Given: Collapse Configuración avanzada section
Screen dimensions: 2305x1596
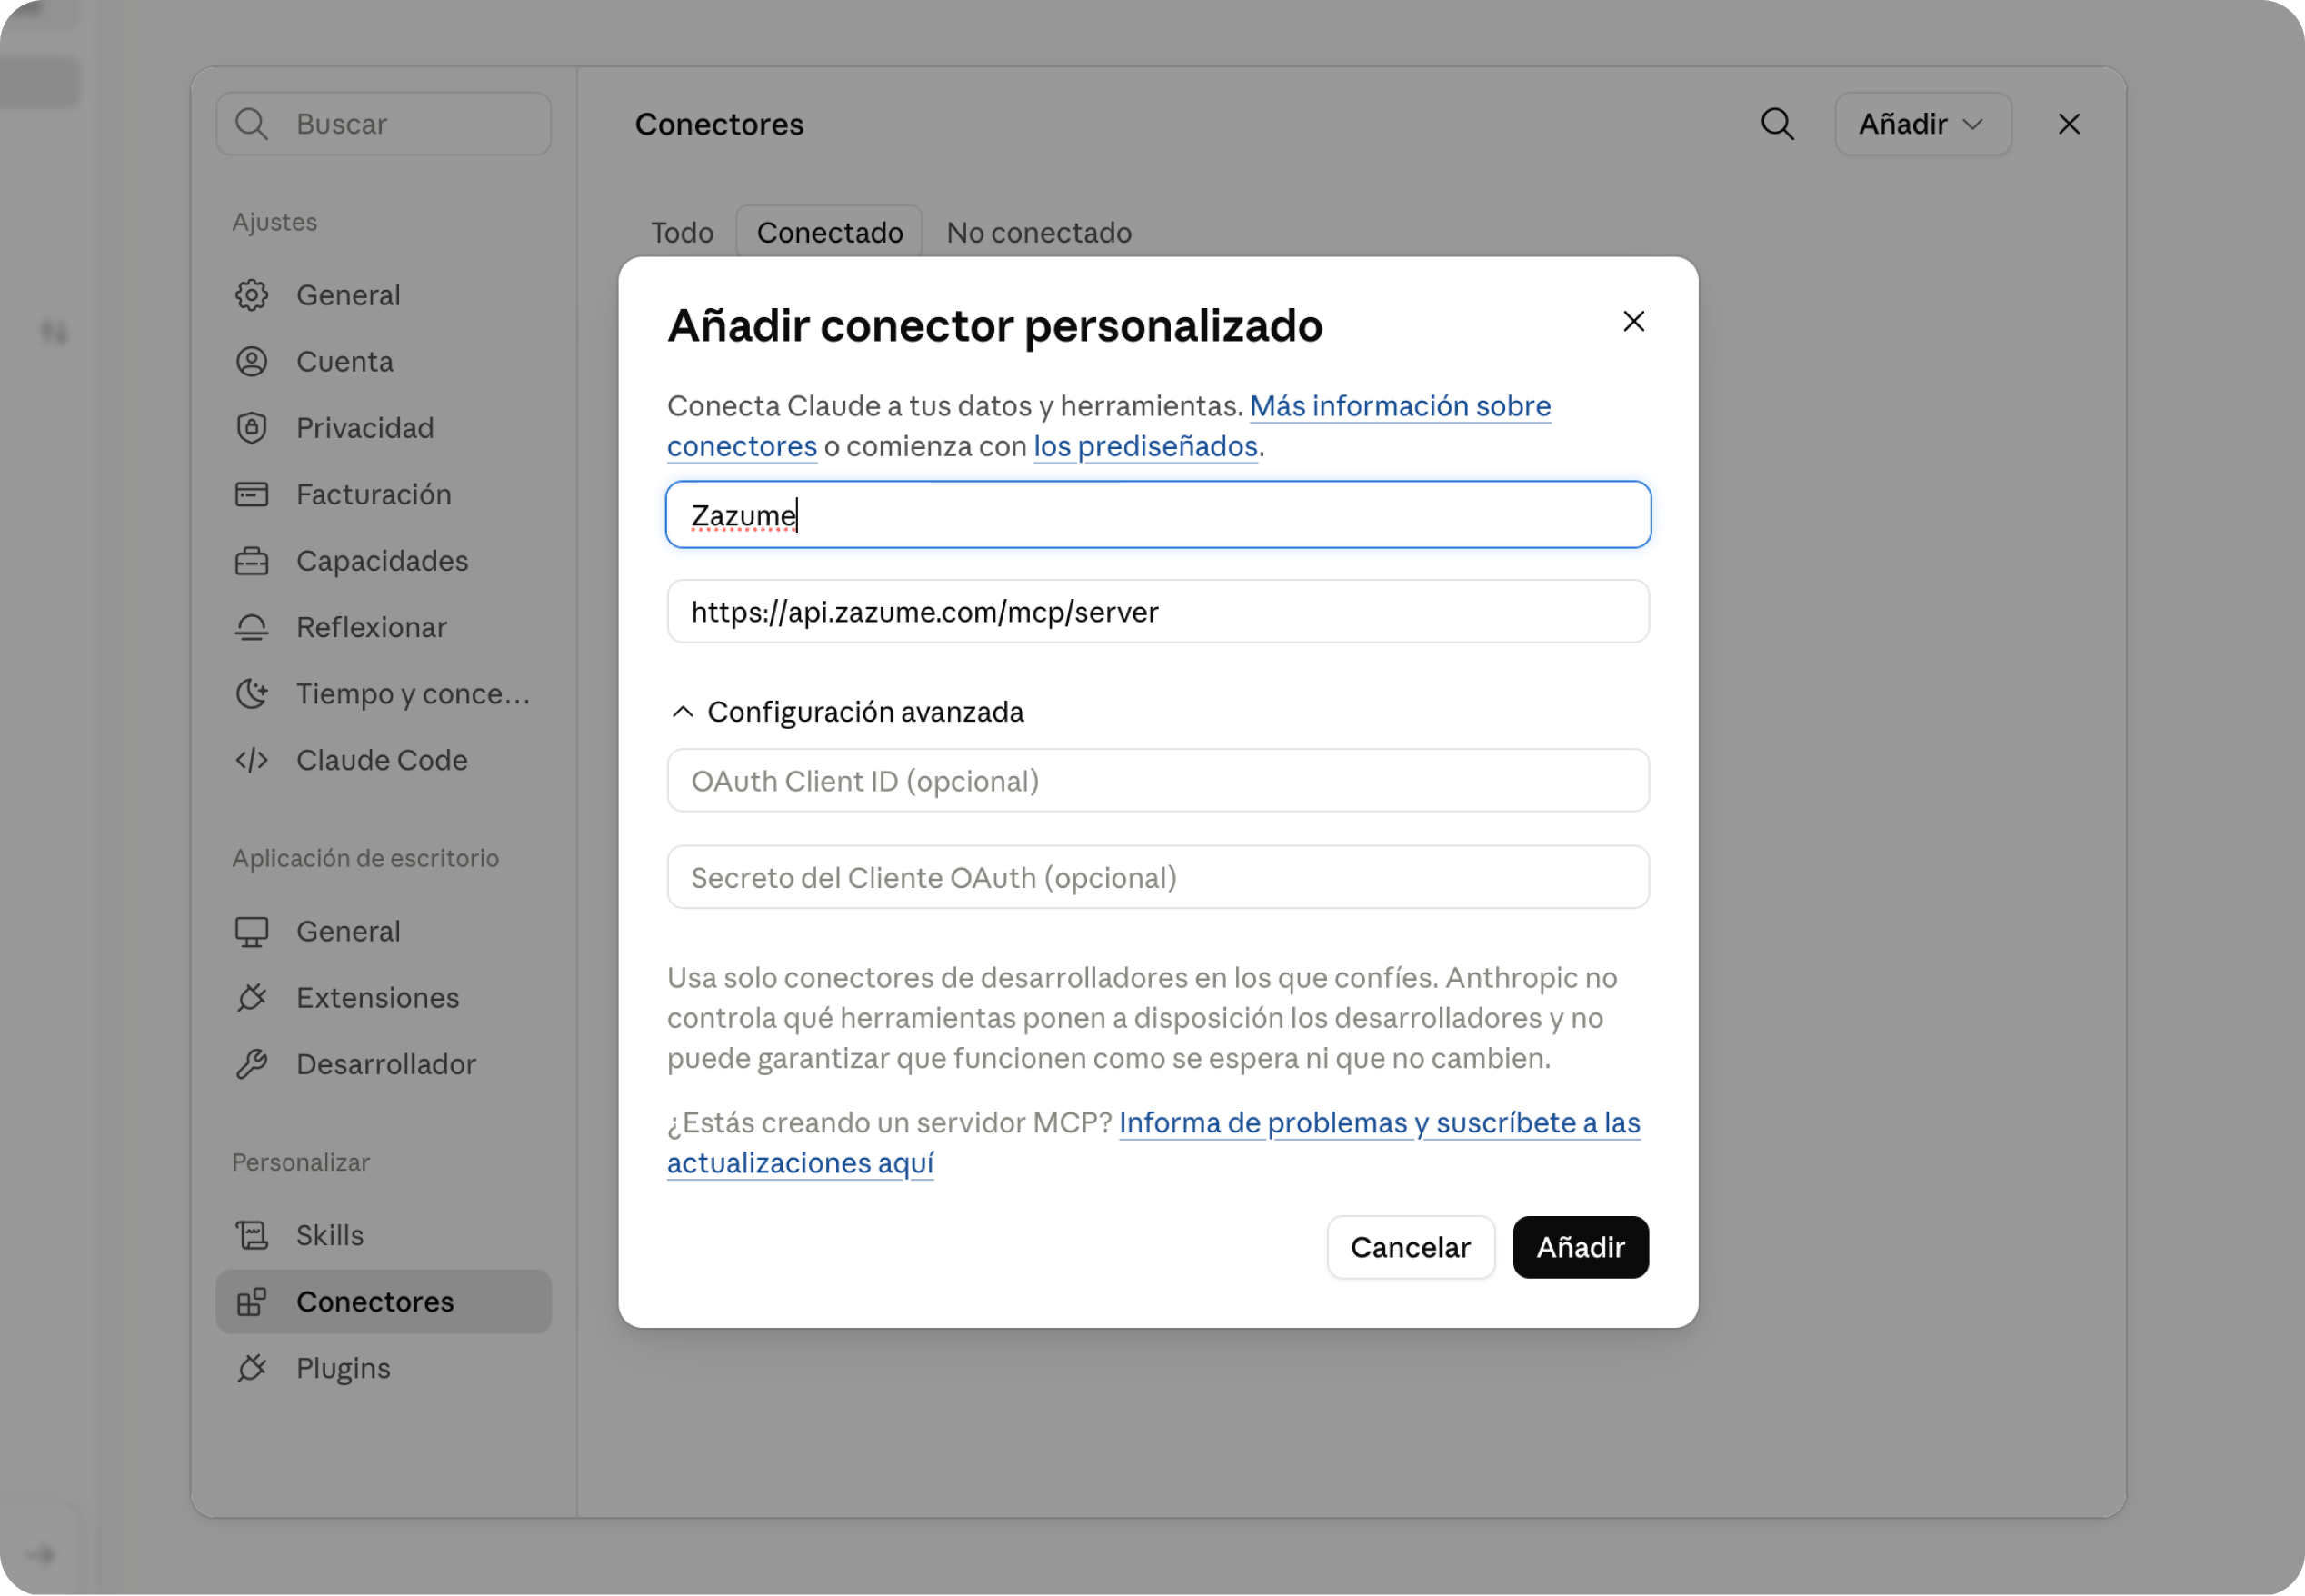Looking at the screenshot, I should pyautogui.click(x=846, y=712).
